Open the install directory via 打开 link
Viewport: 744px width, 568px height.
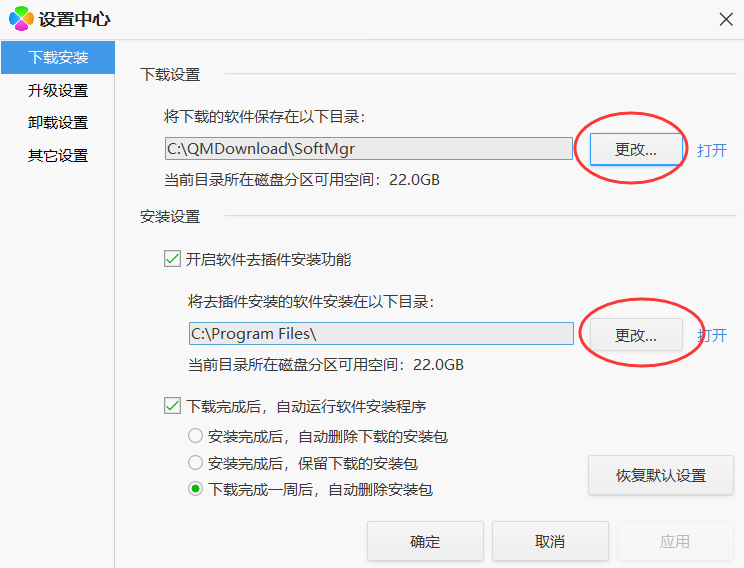(712, 336)
